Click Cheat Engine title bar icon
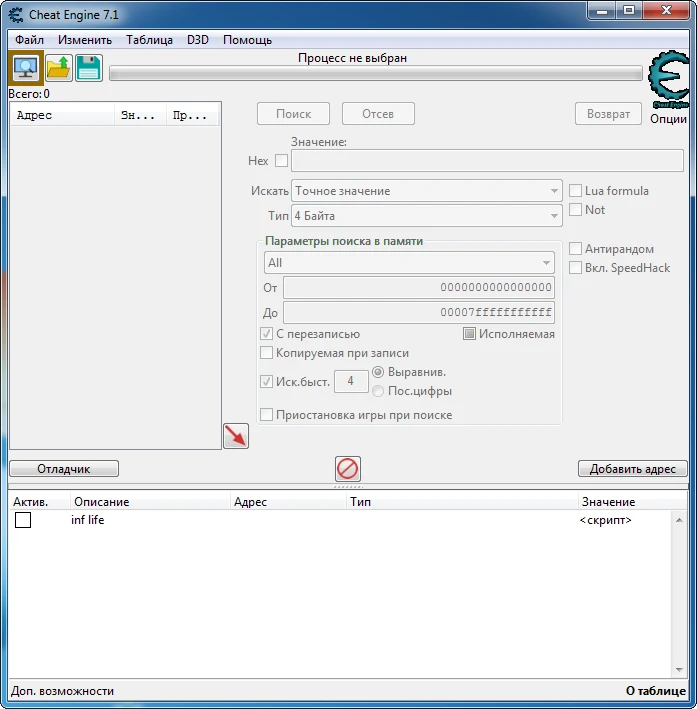697x709 pixels. pos(16,14)
